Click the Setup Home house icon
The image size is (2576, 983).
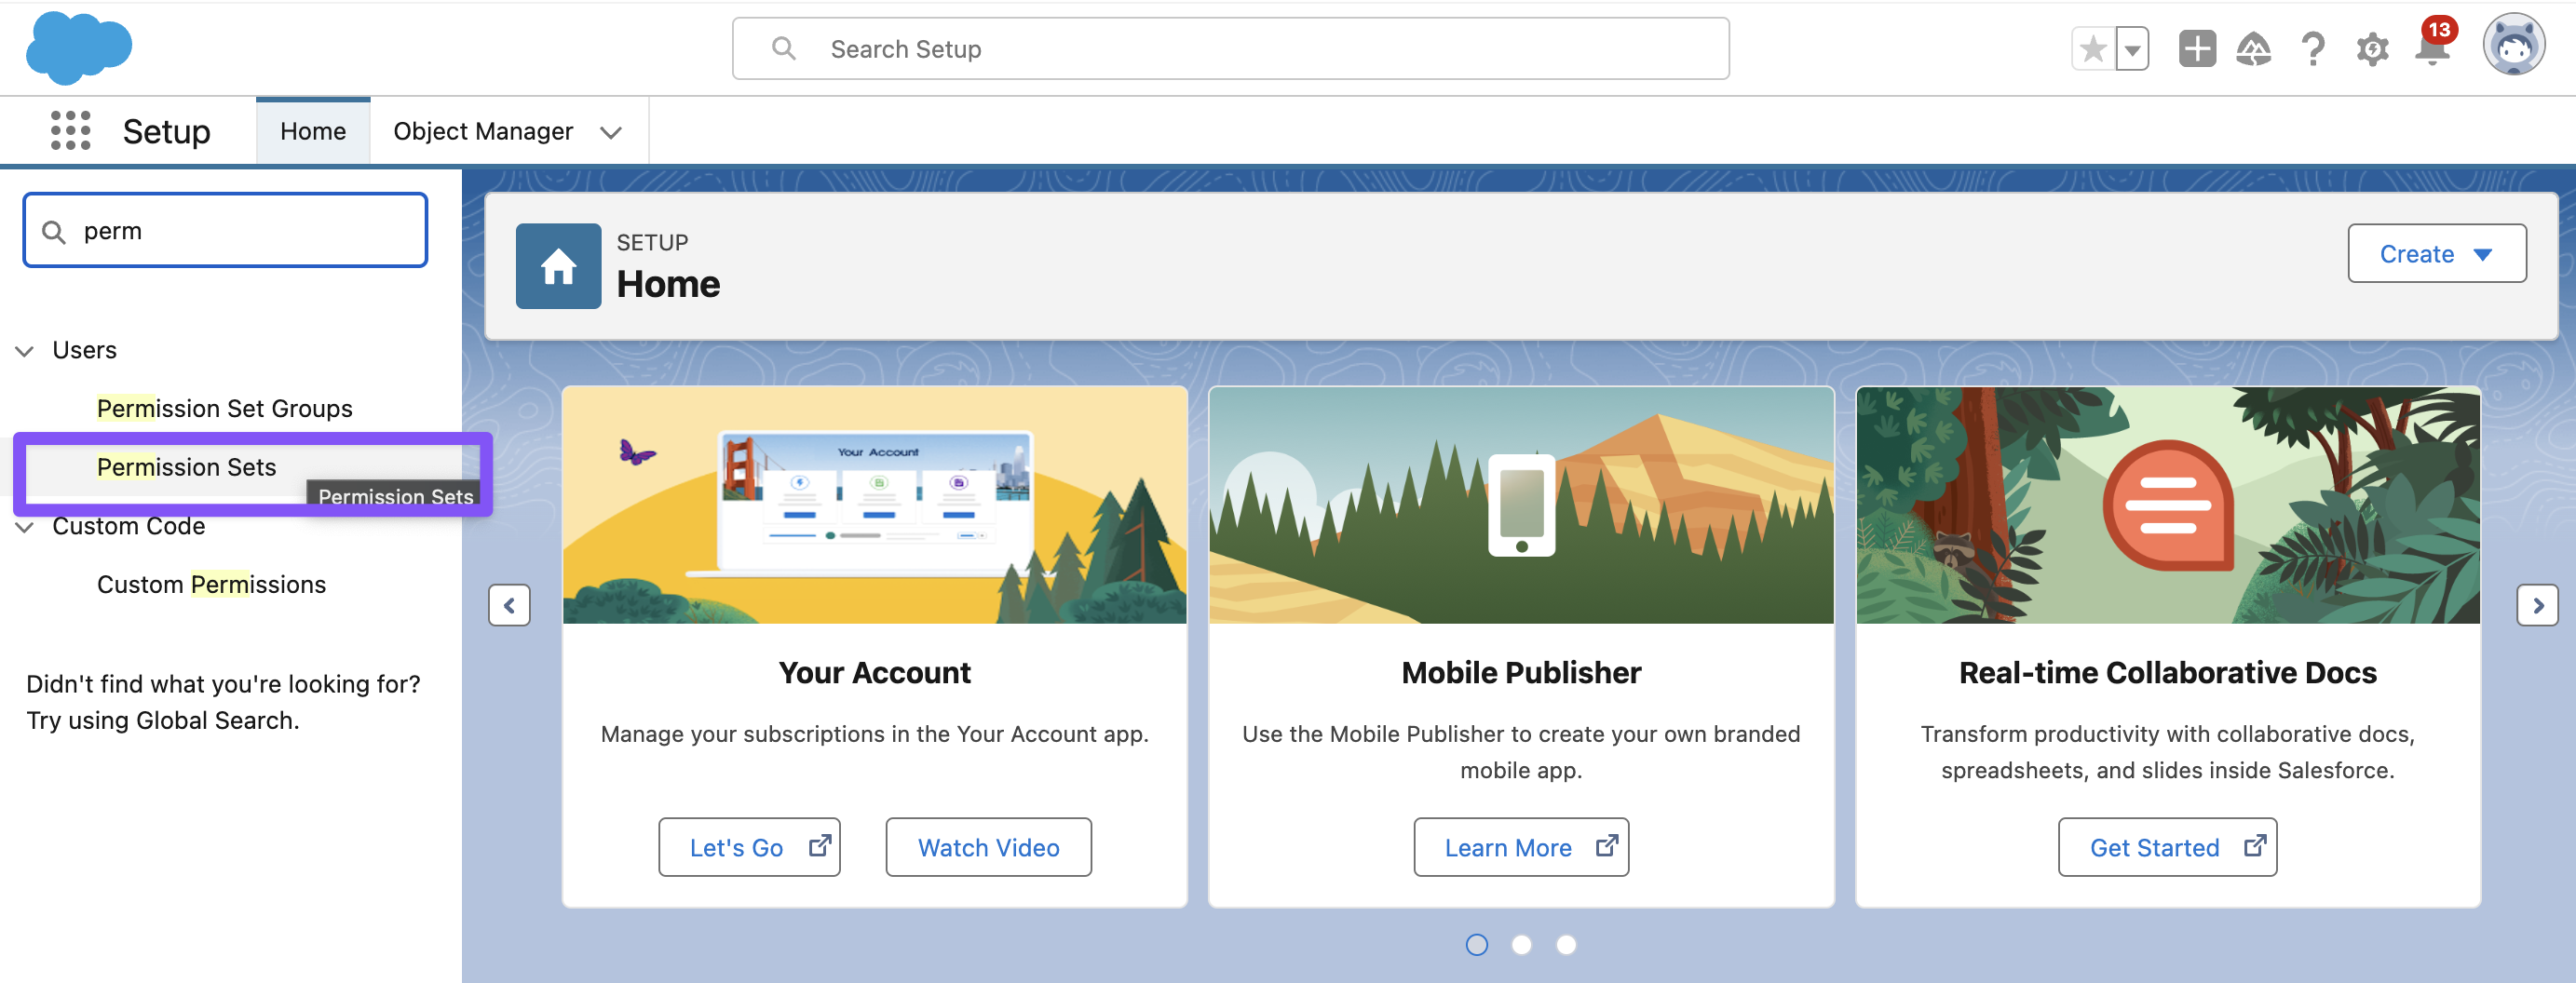pyautogui.click(x=558, y=266)
